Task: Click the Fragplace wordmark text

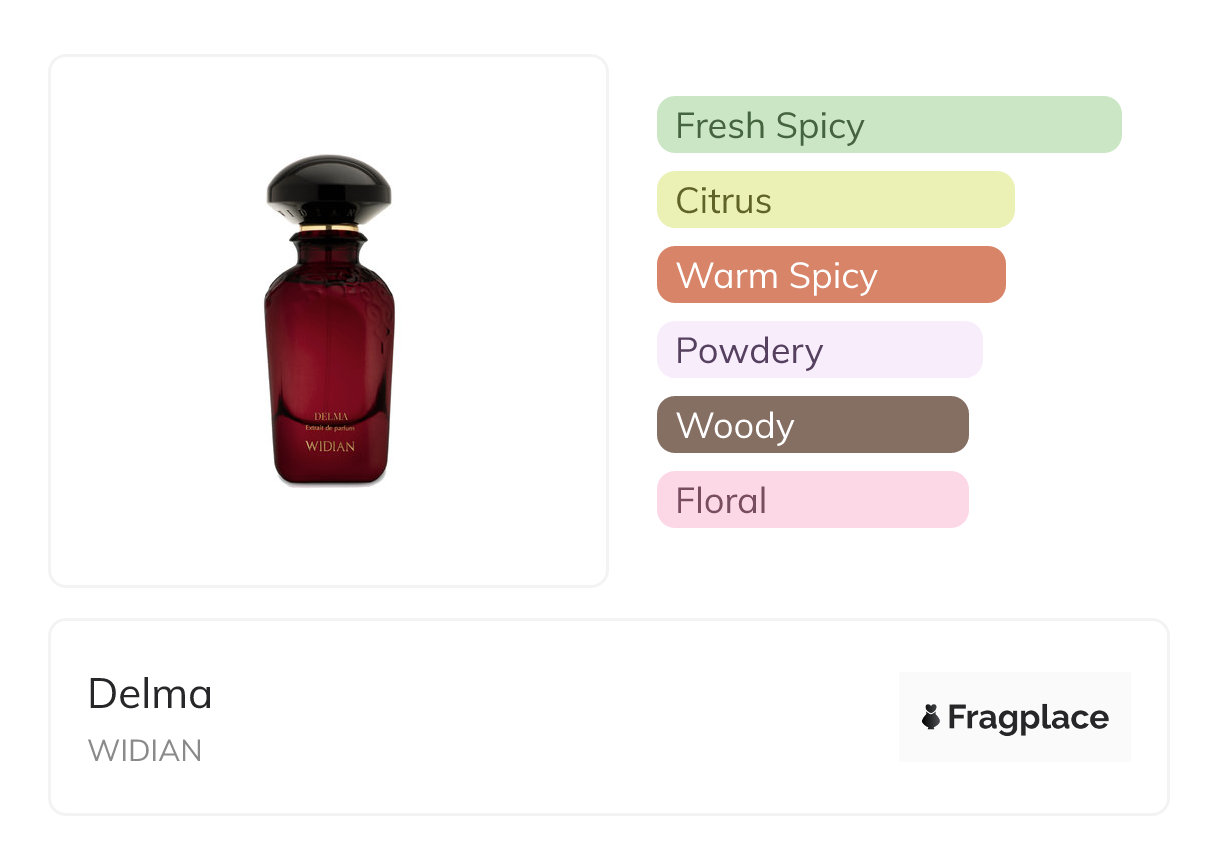Action: (x=1028, y=717)
